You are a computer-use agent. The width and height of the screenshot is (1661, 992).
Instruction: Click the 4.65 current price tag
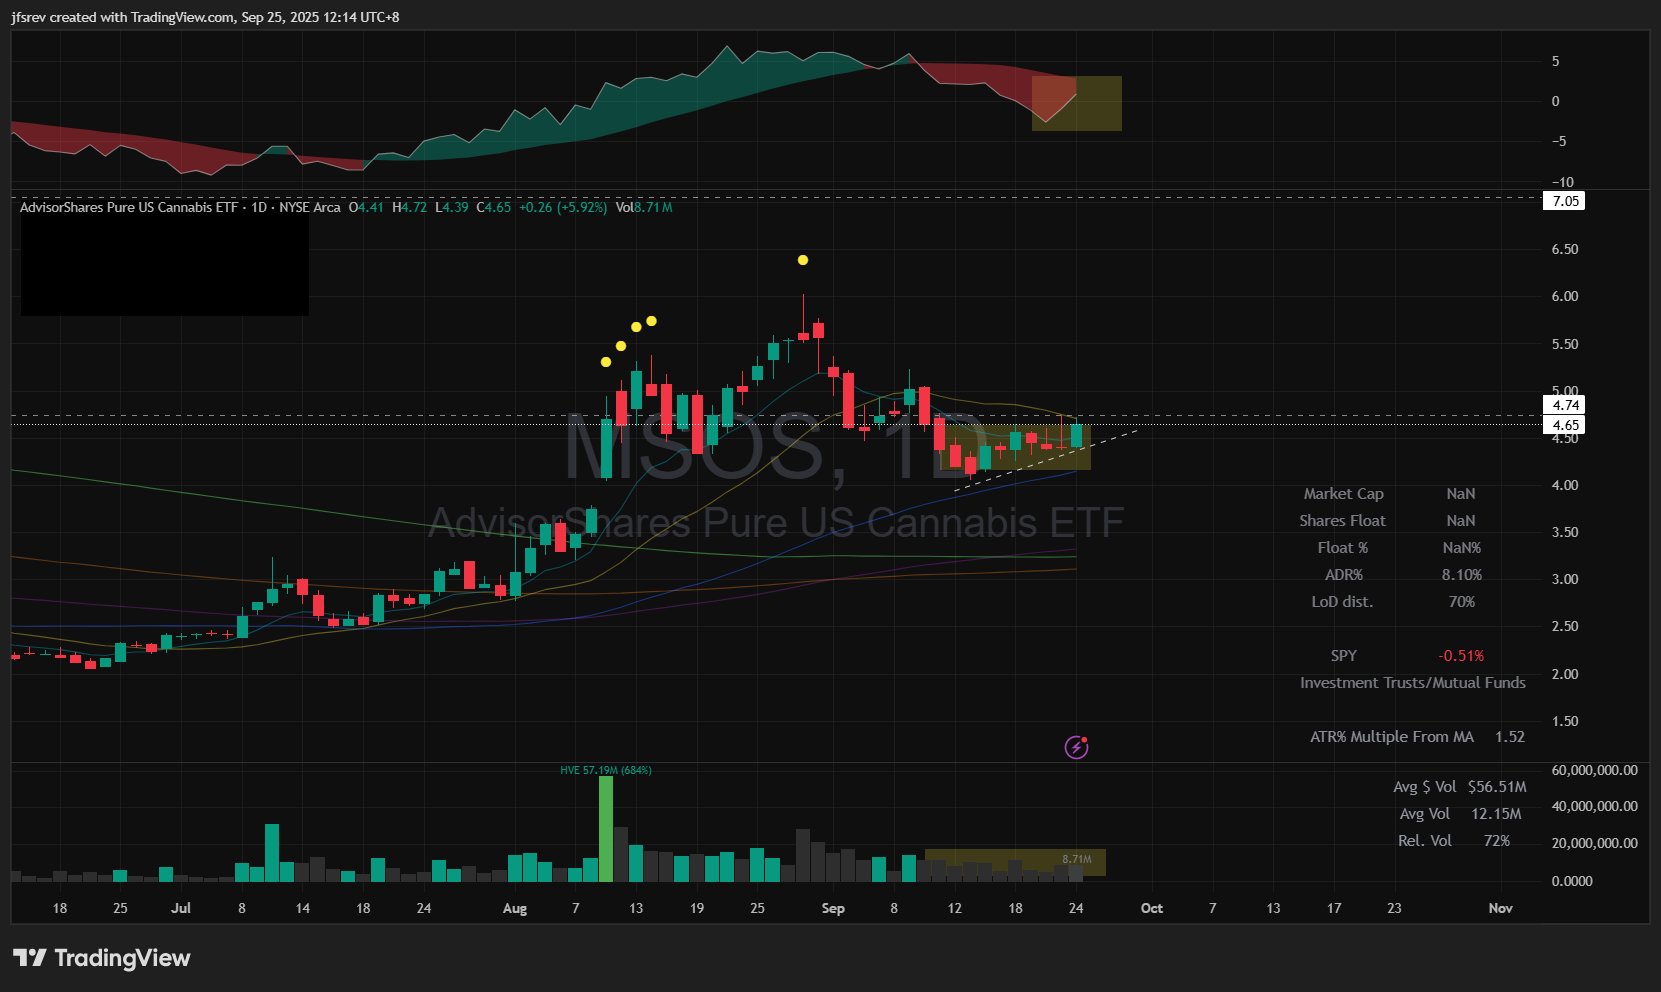pos(1565,425)
